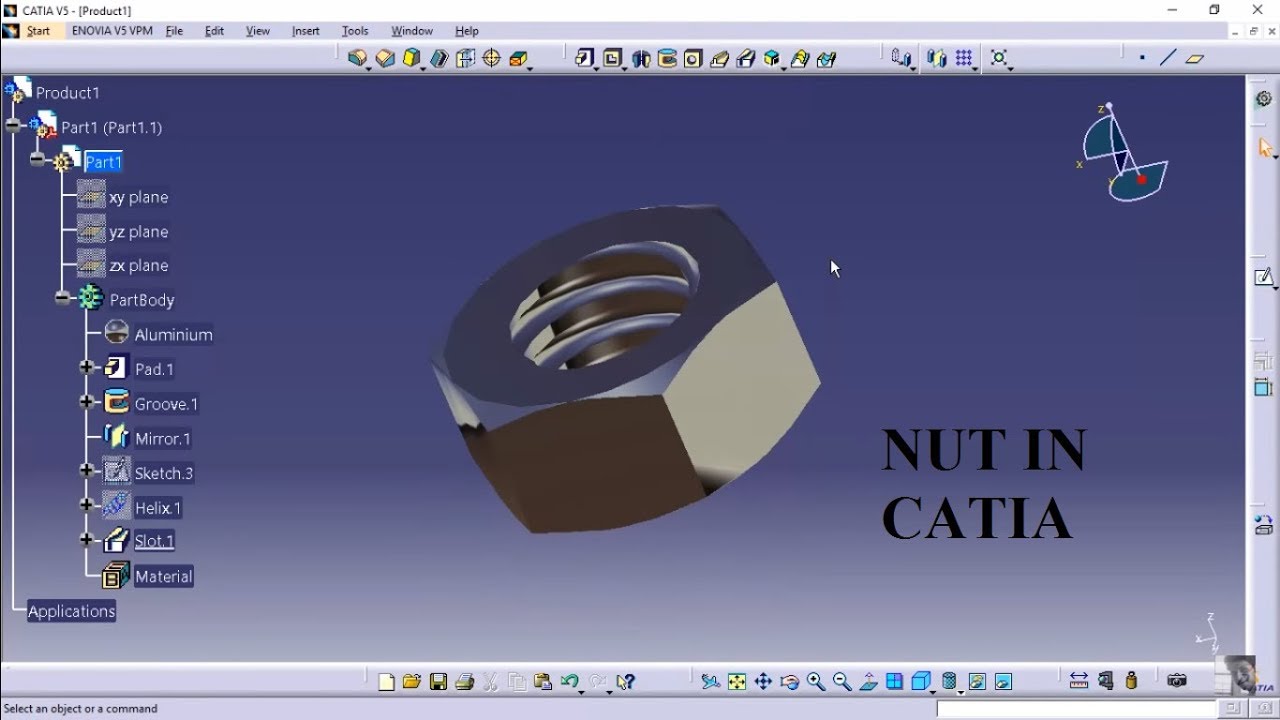Click the Normal View icon
1280x720 pixels.
[868, 682]
